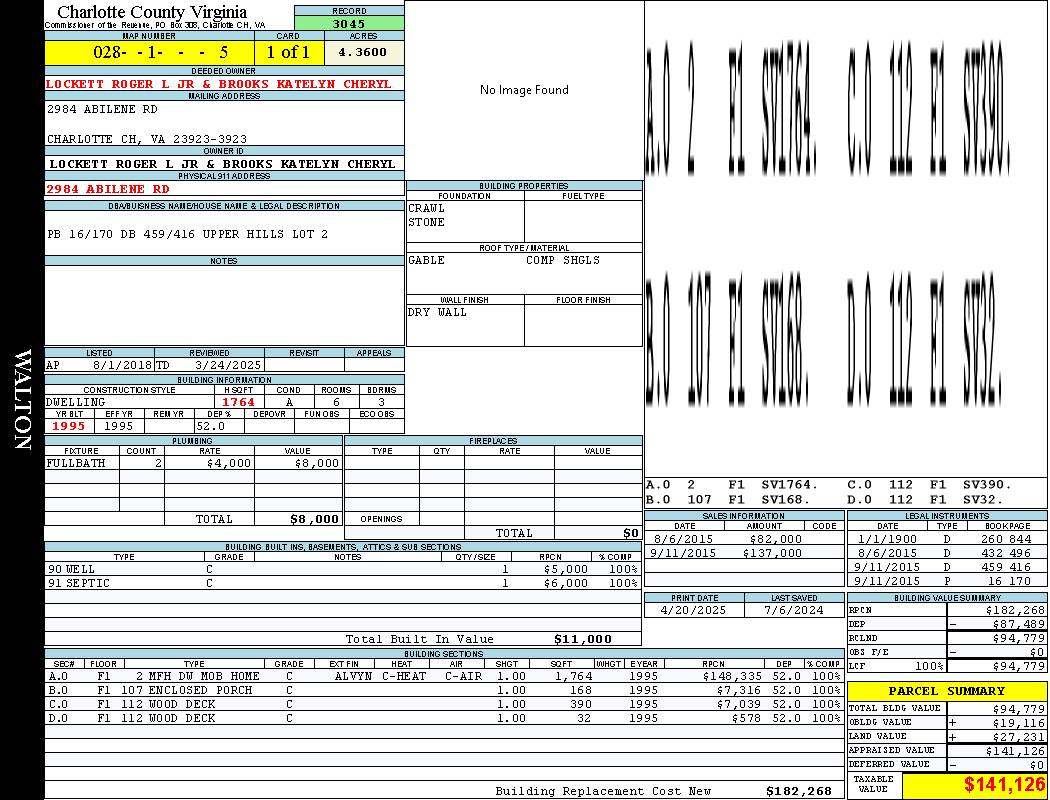Image resolution: width=1050 pixels, height=800 pixels.
Task: Click the sale amount $137,000
Action: point(772,553)
